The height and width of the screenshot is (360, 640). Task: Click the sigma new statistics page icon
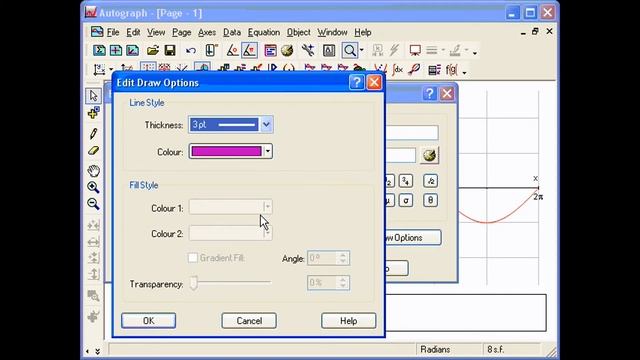click(x=99, y=51)
